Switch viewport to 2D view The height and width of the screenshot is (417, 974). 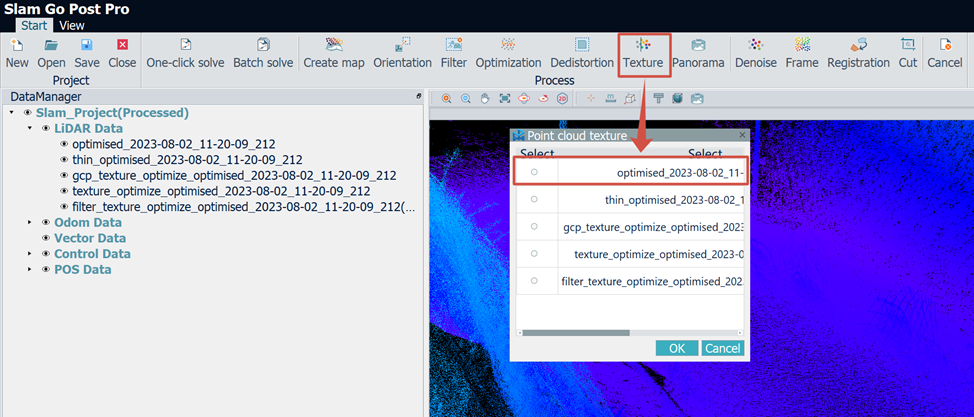(x=562, y=98)
